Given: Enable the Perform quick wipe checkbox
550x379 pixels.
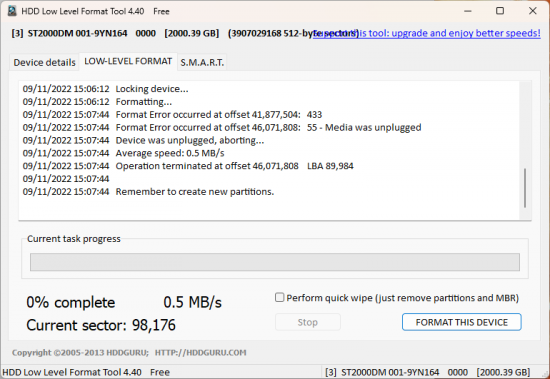Looking at the screenshot, I should (x=279, y=298).
